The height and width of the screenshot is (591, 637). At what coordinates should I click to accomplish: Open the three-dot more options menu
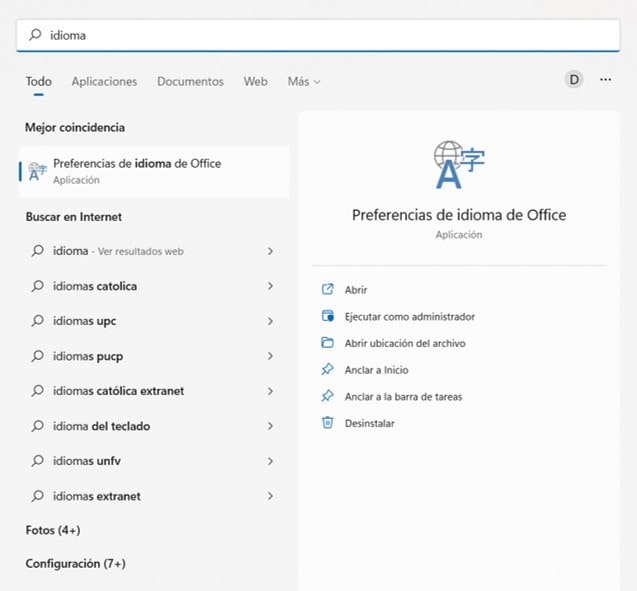pos(605,80)
